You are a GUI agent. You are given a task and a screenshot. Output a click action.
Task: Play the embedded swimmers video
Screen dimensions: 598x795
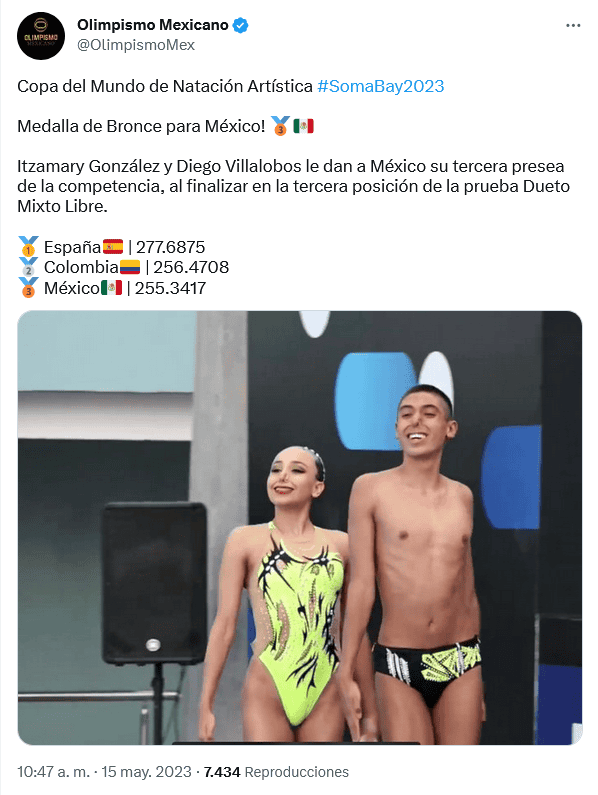[x=300, y=527]
